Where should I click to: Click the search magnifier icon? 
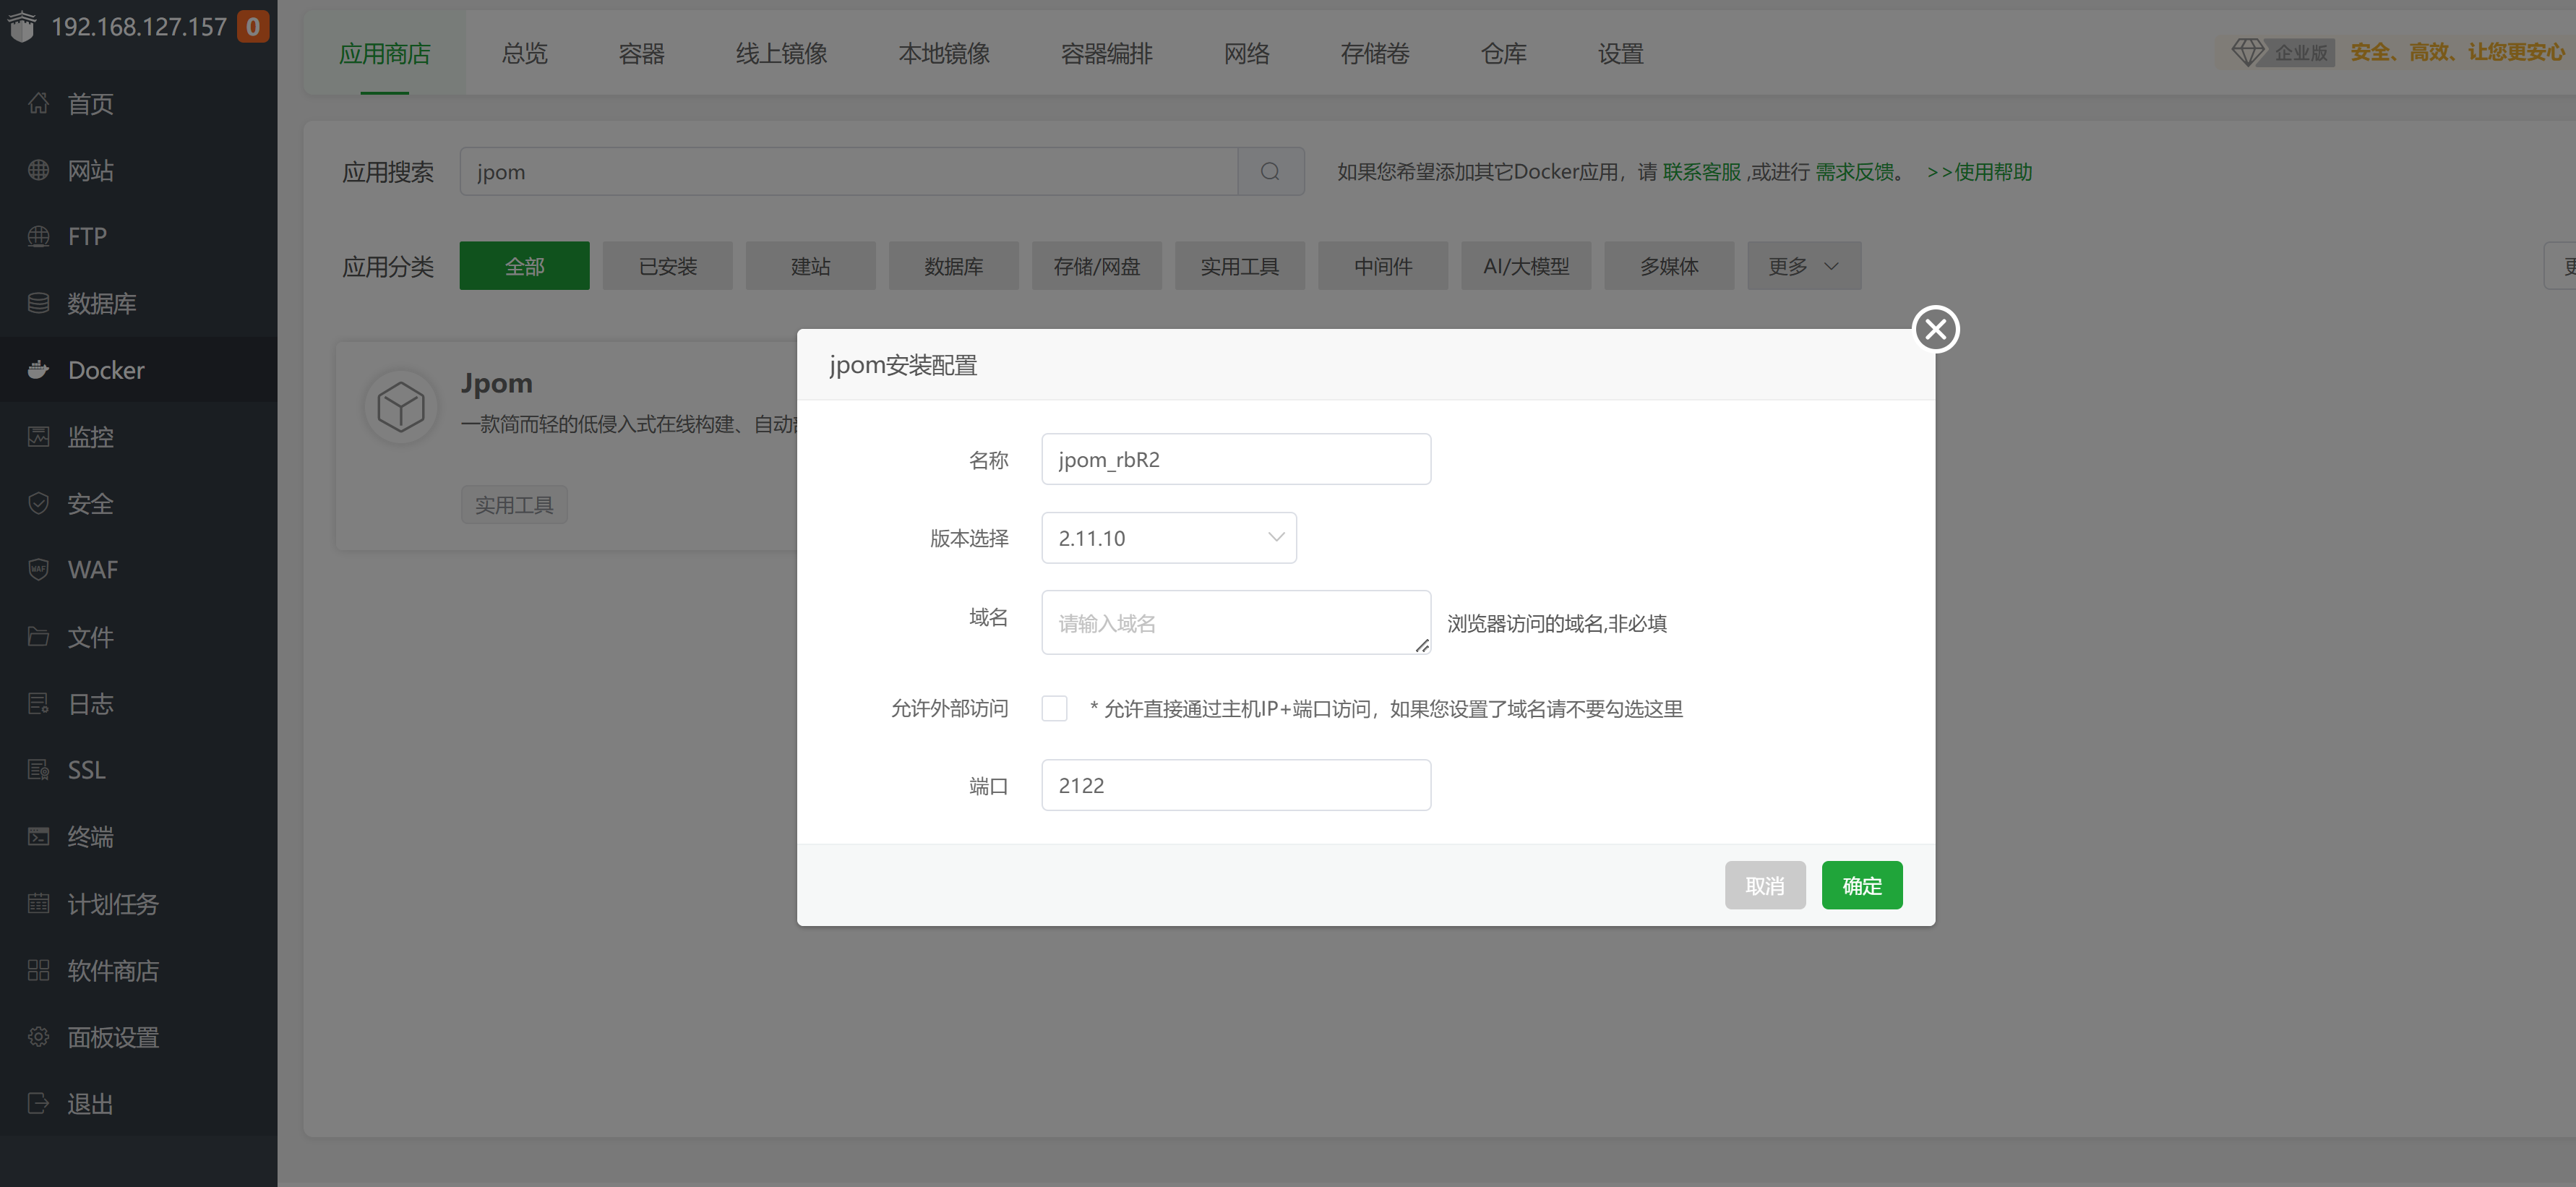pos(1270,171)
